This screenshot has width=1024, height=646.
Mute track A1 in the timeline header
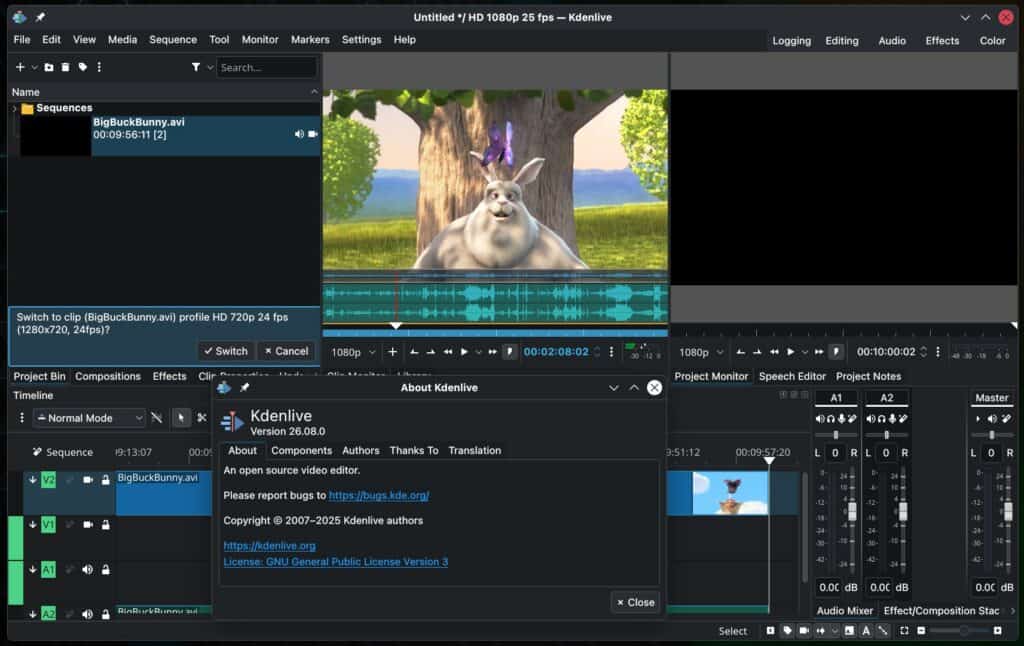pyautogui.click(x=88, y=570)
